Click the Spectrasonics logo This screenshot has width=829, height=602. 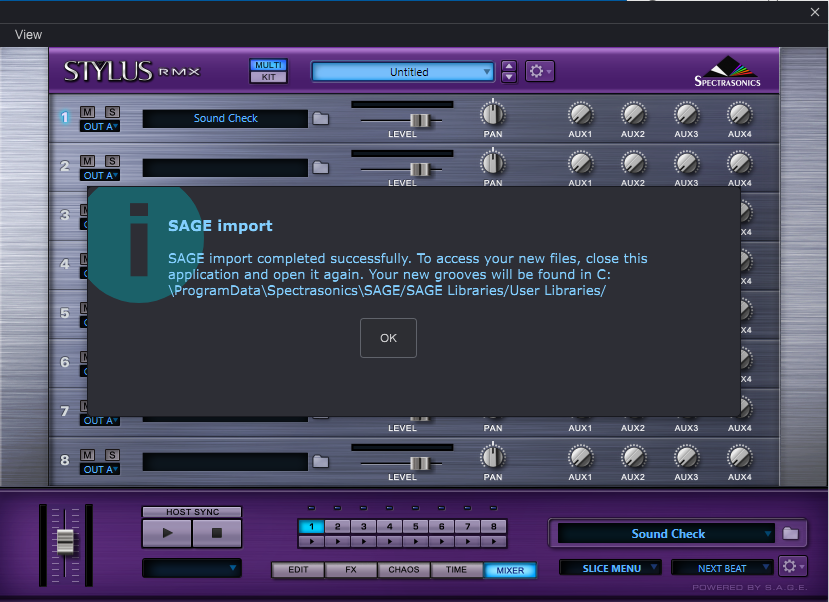[x=727, y=71]
